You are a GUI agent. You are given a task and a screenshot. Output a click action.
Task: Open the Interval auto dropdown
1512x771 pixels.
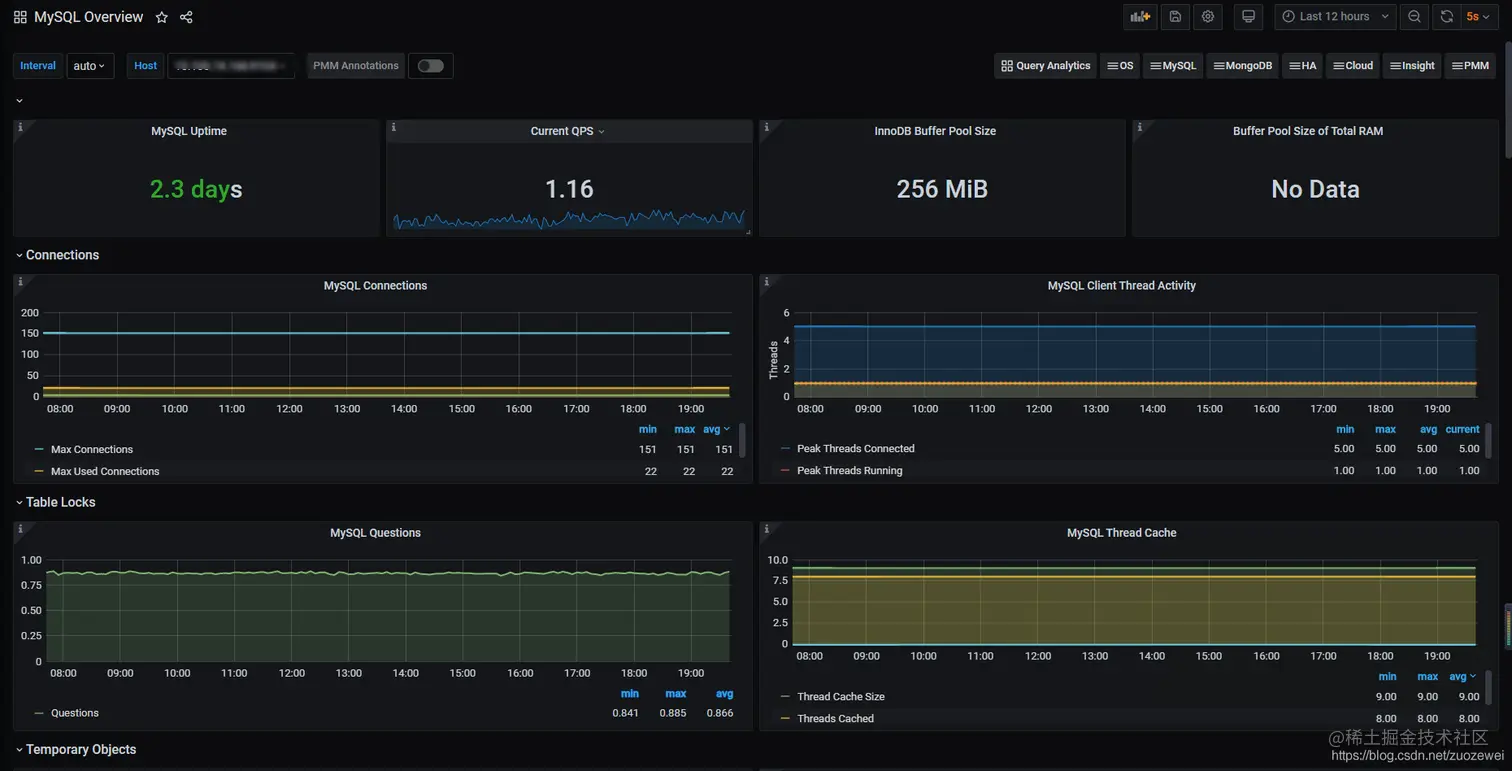click(x=90, y=66)
